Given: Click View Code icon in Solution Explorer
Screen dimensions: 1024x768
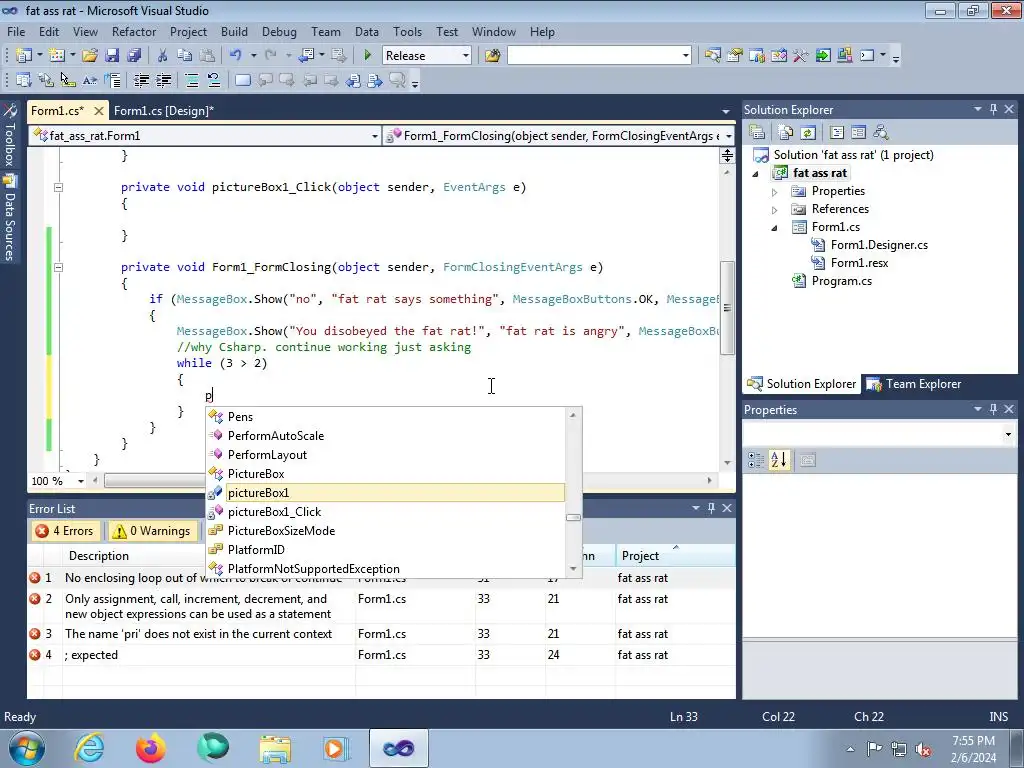Looking at the screenshot, I should click(x=837, y=133).
